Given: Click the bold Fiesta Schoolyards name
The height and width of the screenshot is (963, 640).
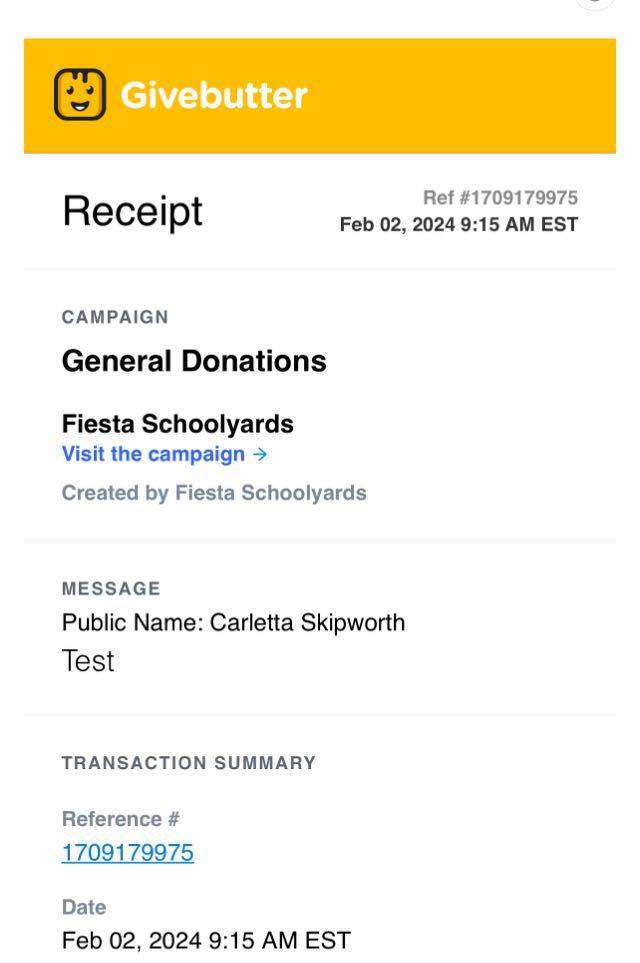Looking at the screenshot, I should pyautogui.click(x=177, y=424).
